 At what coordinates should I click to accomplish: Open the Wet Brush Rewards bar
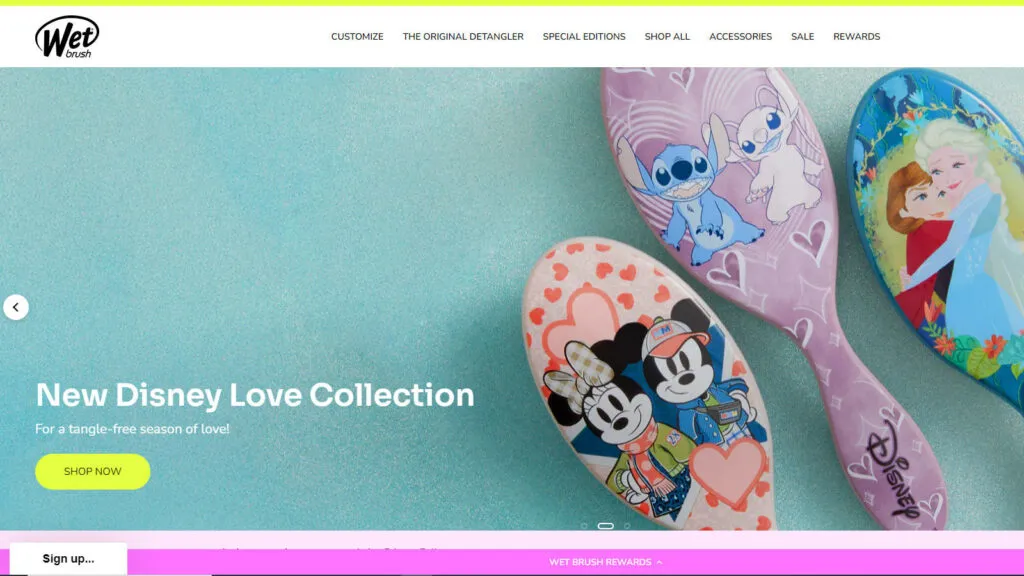600,562
